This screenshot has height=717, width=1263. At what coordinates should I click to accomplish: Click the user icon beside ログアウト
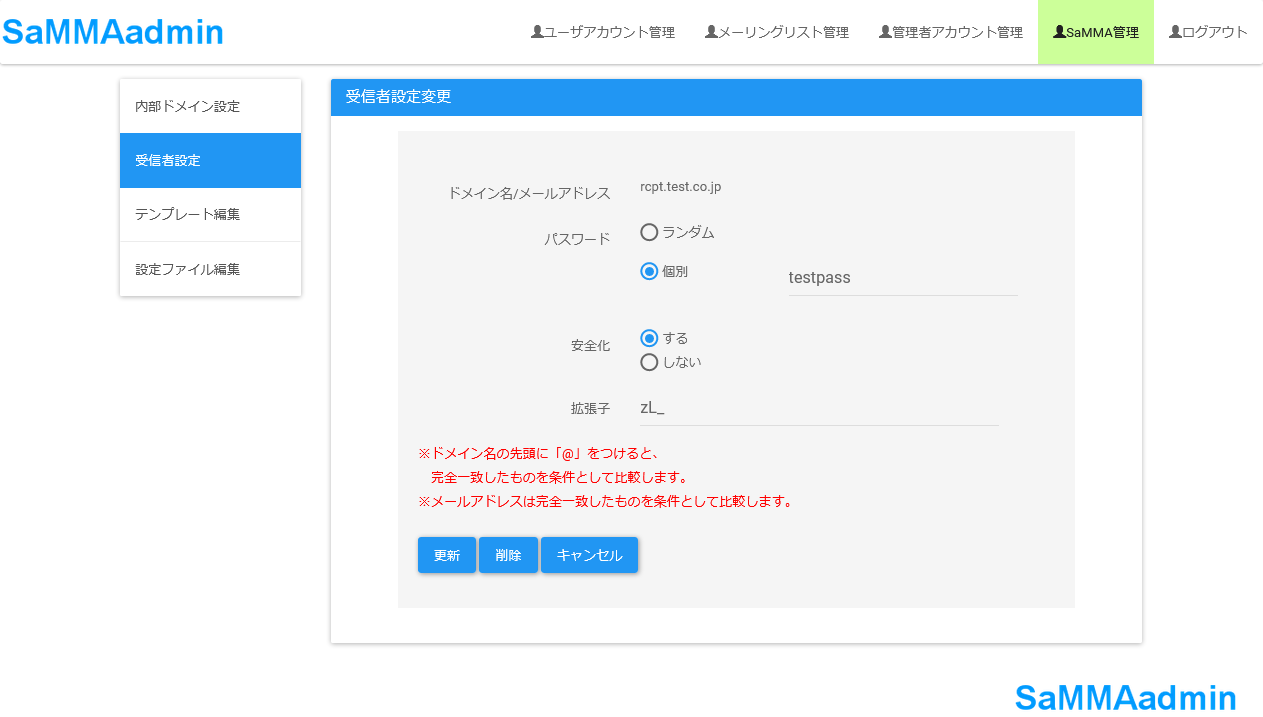(x=1175, y=32)
